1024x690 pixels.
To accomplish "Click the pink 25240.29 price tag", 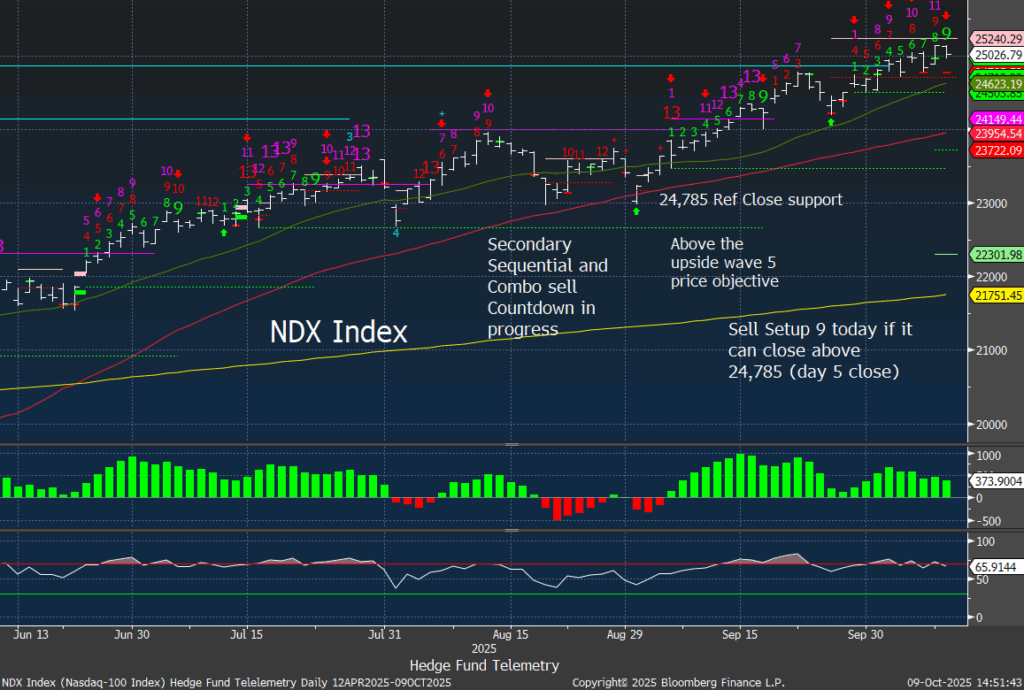I will pos(996,38).
